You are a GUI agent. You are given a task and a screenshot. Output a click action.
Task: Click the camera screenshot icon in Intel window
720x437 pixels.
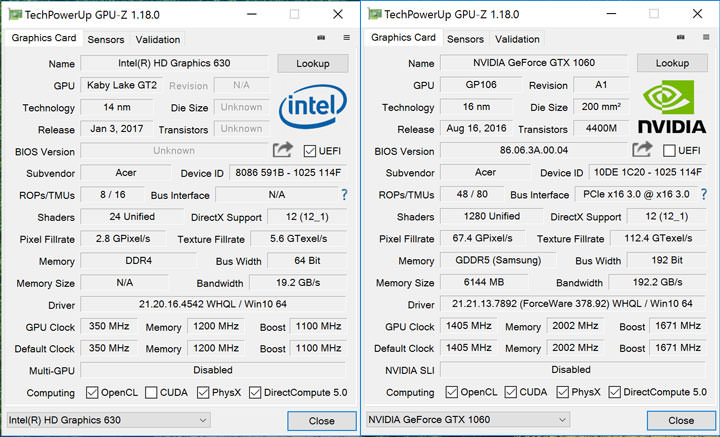[322, 38]
